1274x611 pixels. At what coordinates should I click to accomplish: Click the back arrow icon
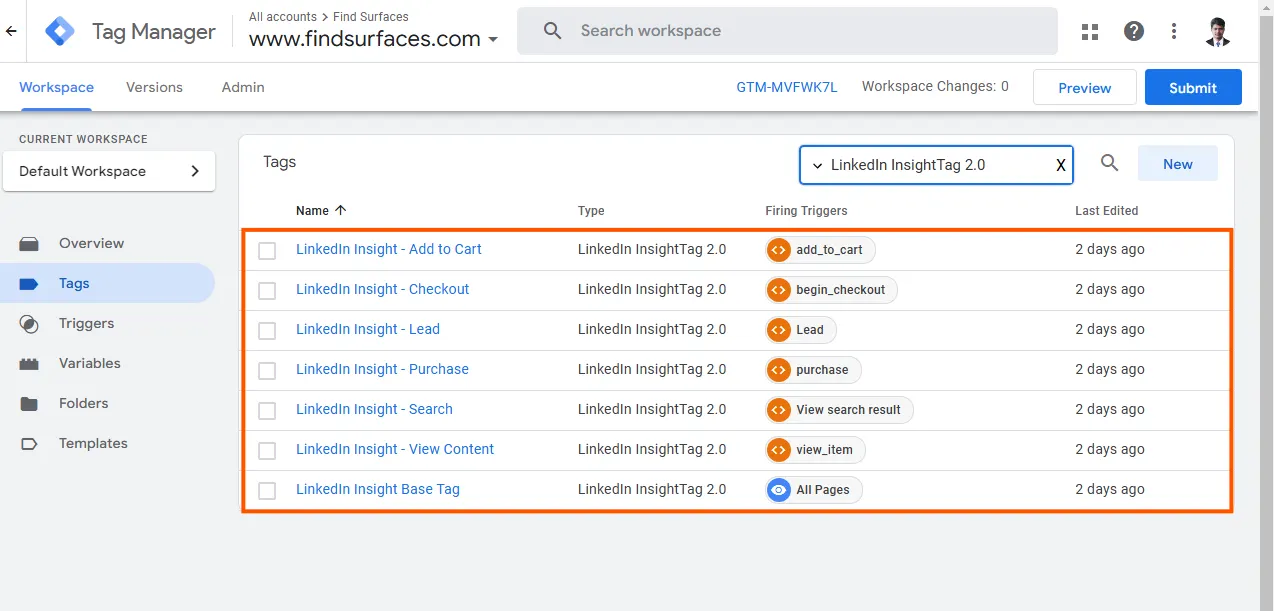(11, 31)
